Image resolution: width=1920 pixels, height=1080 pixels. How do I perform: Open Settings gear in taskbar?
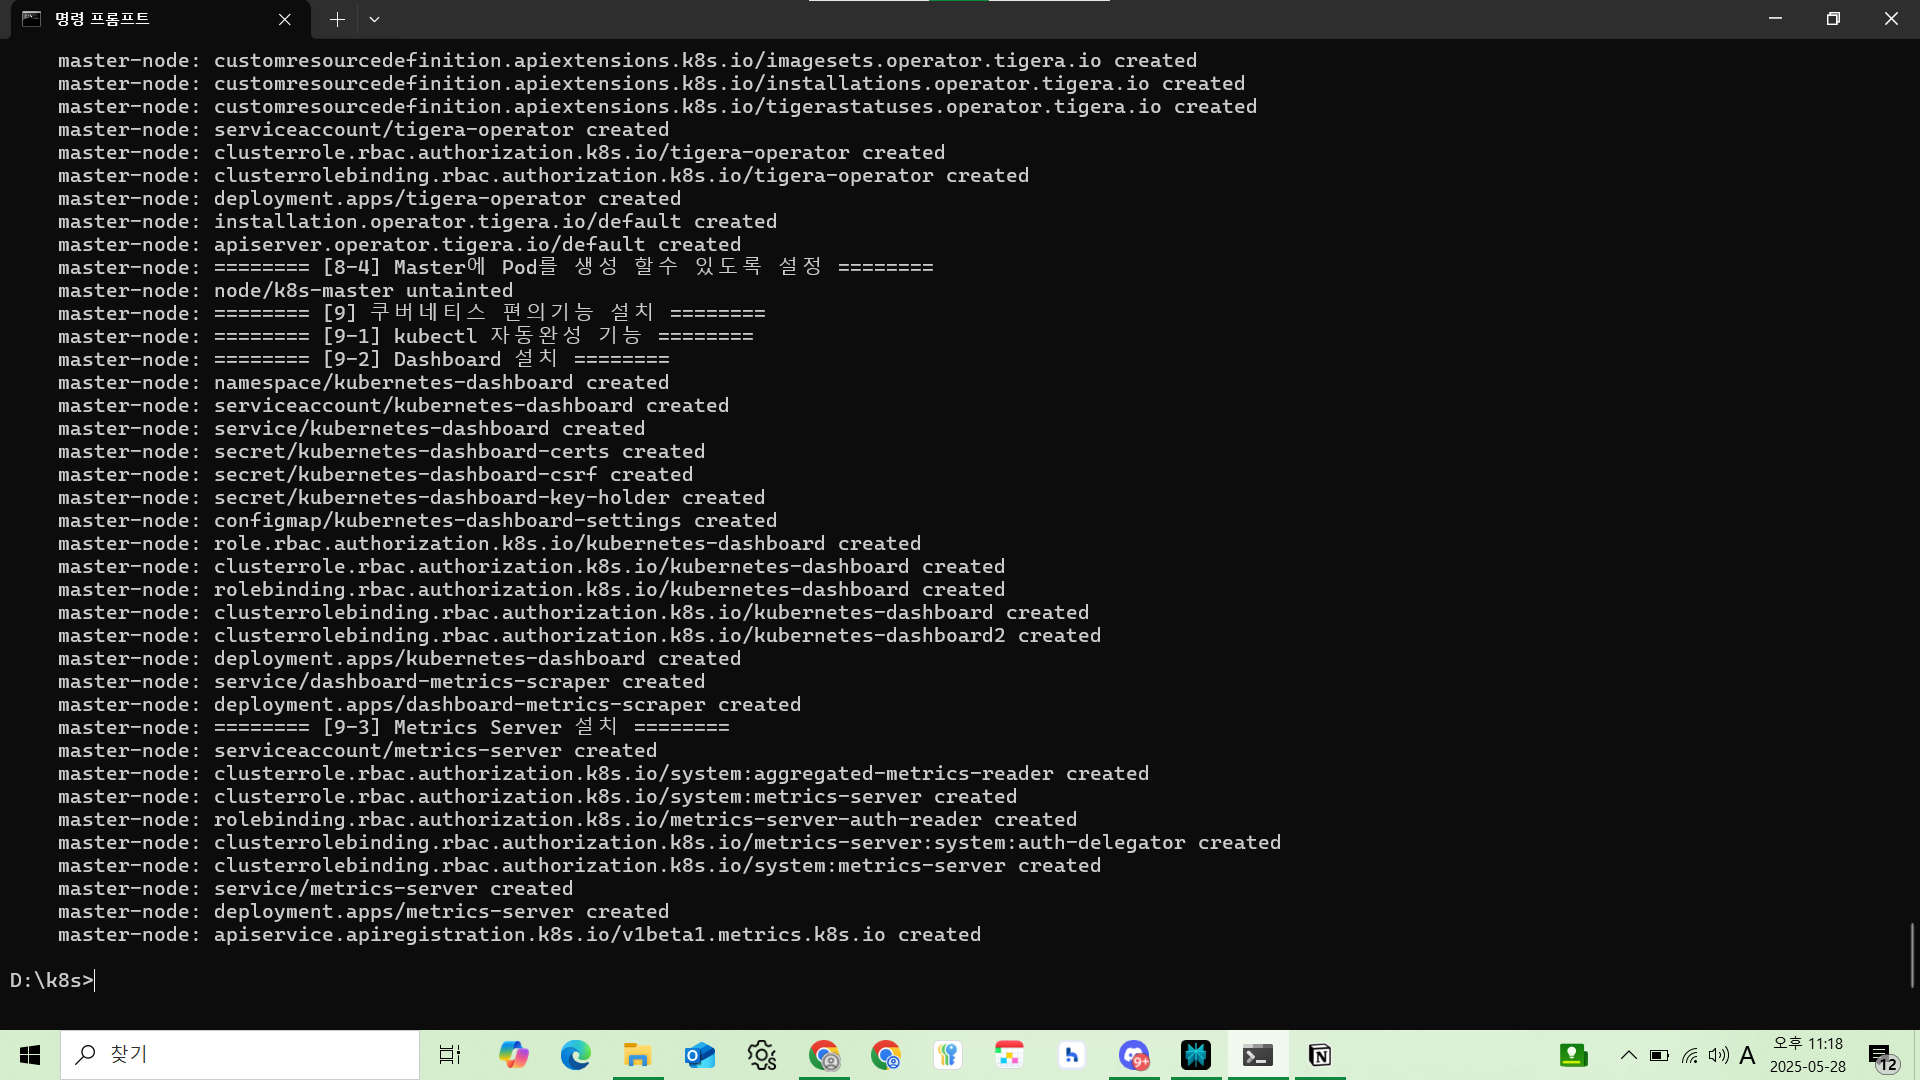point(761,1055)
